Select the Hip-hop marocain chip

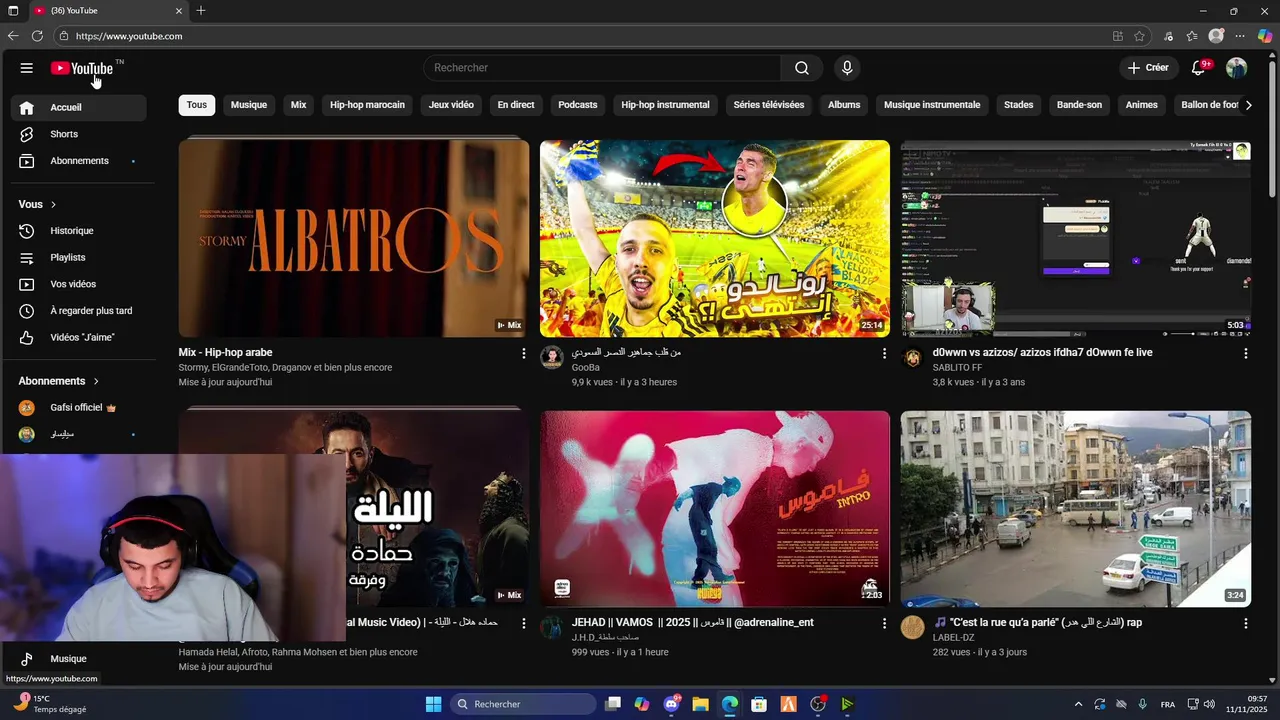pos(367,105)
